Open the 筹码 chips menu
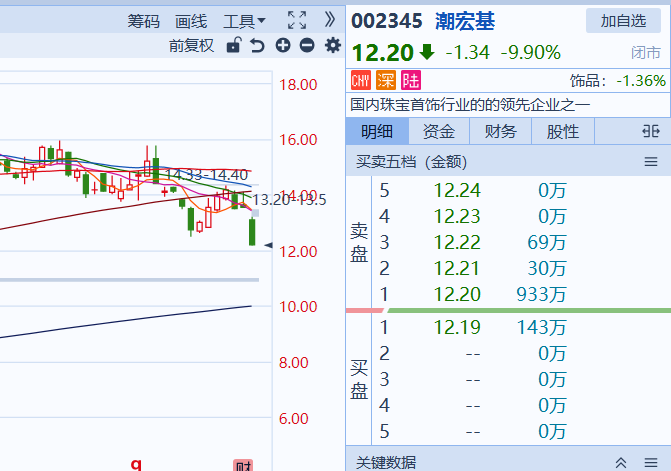 (x=144, y=20)
